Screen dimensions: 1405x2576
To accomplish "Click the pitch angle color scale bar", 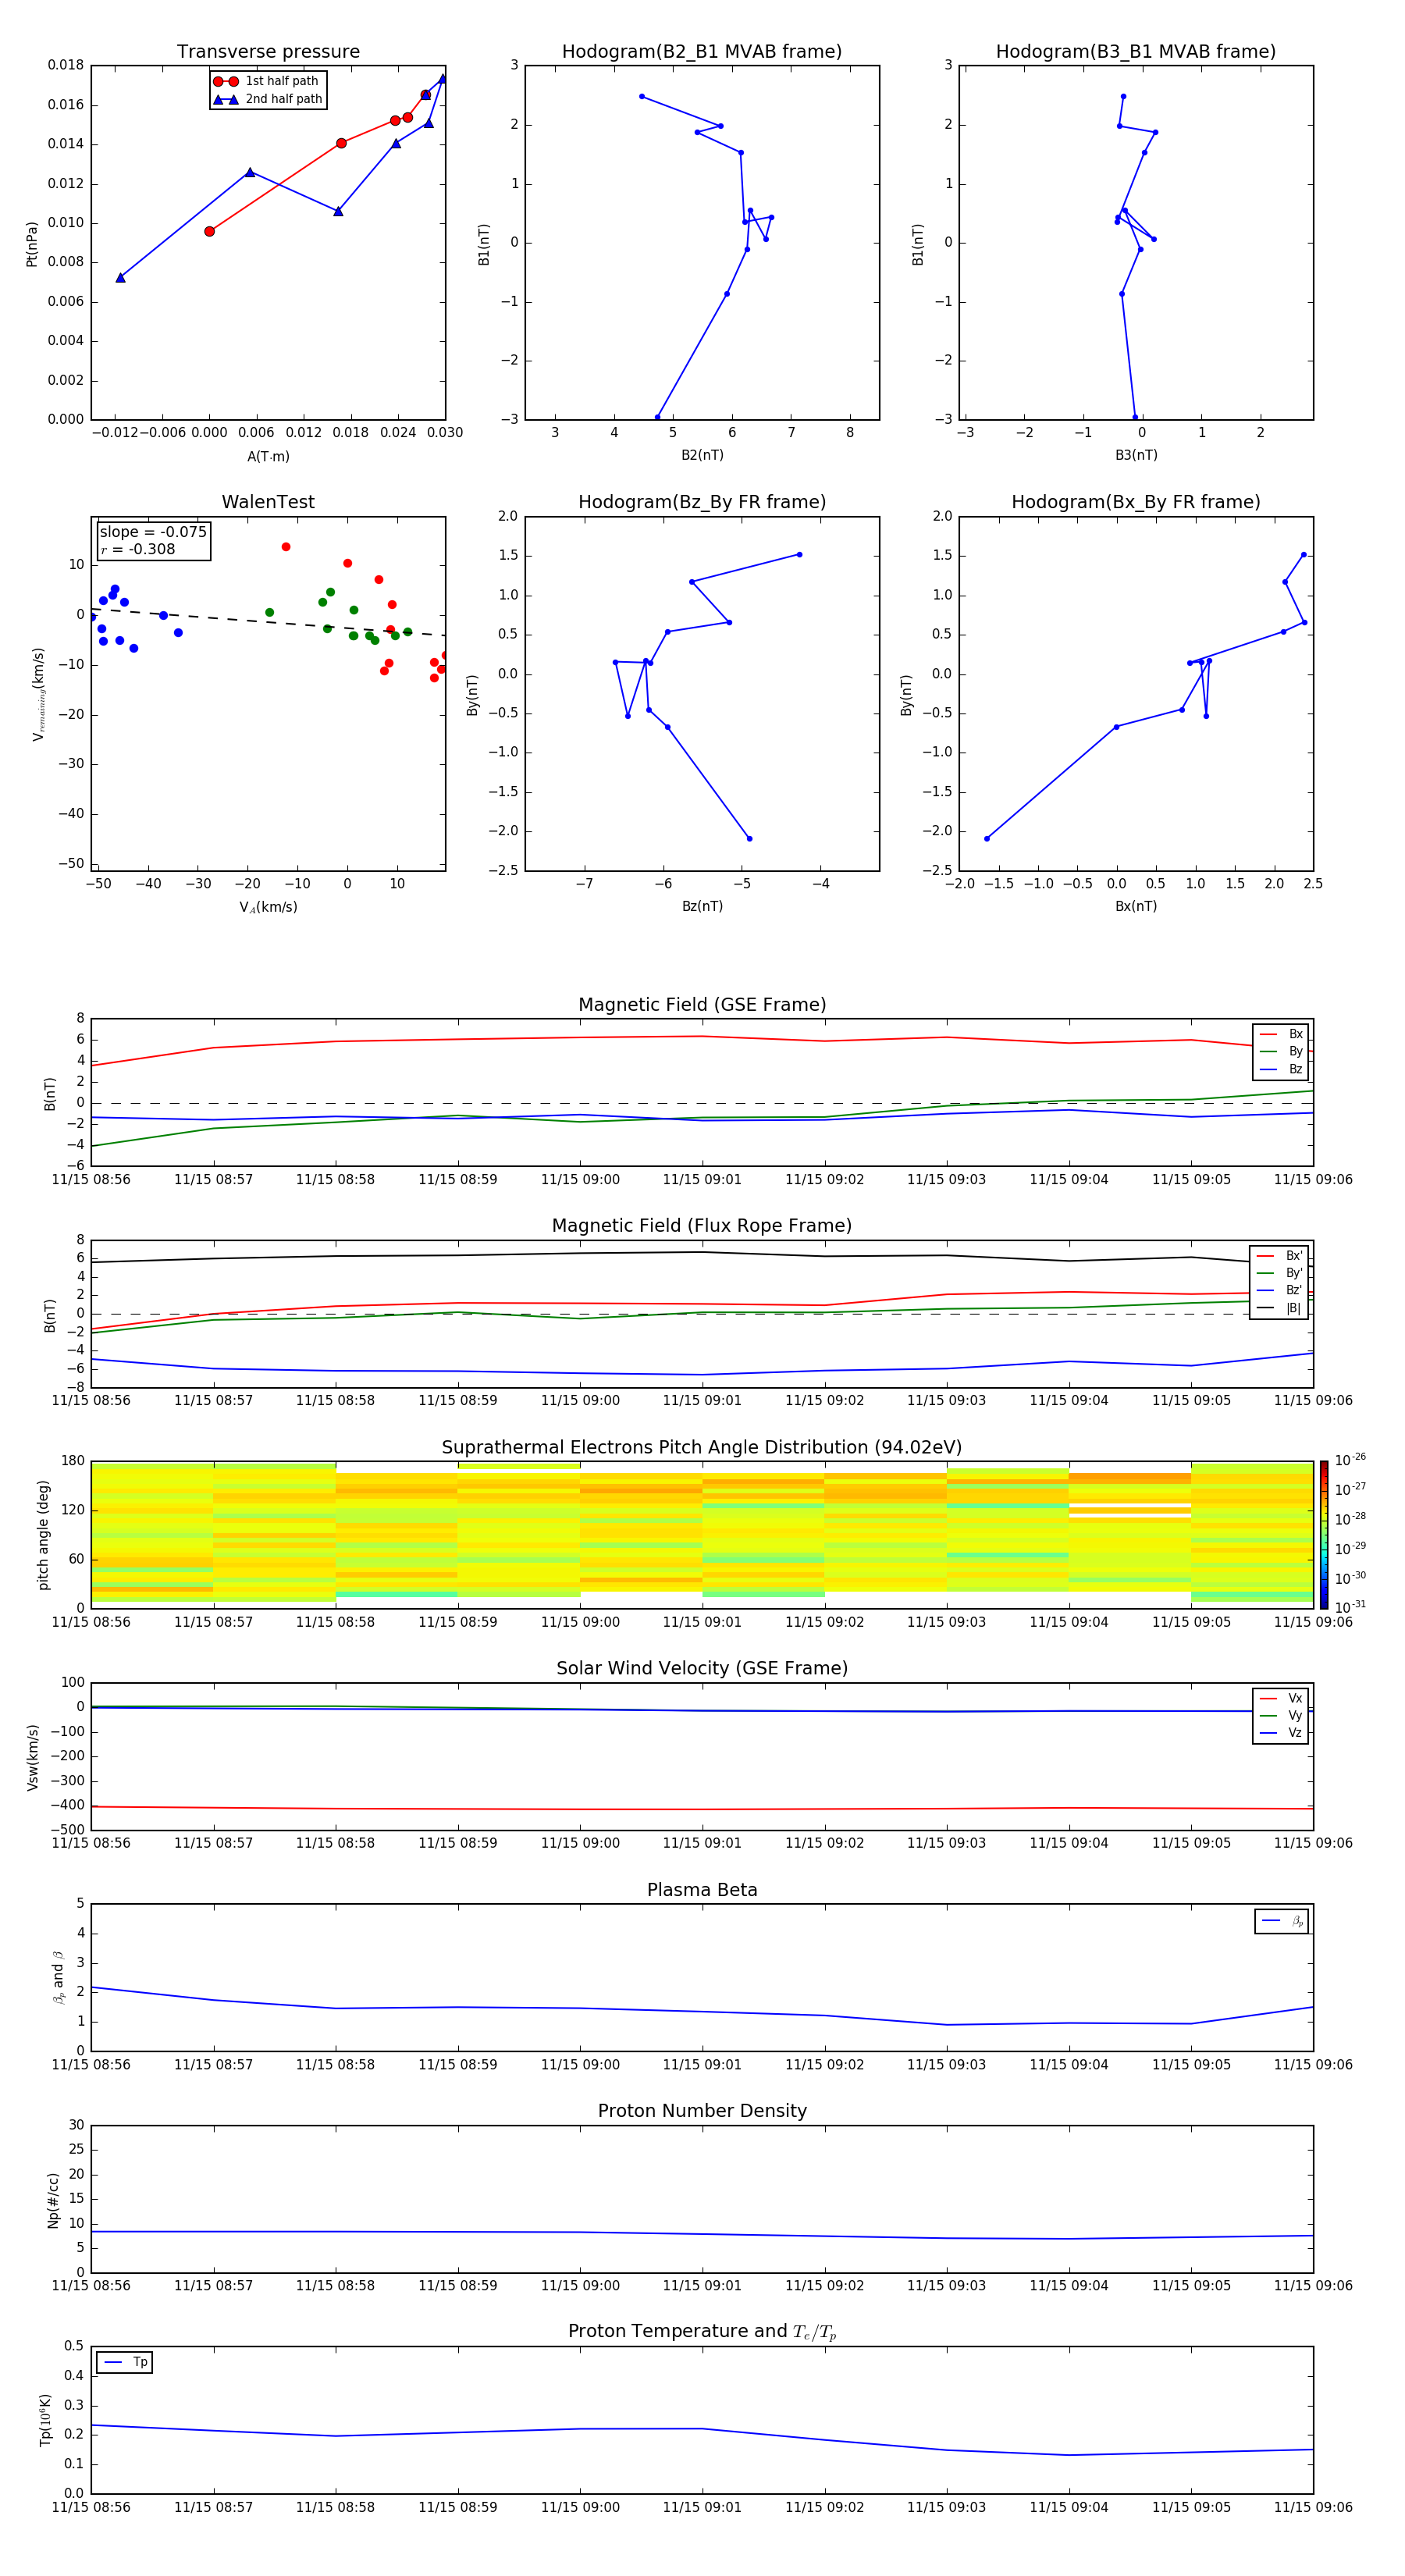I will point(1324,1534).
